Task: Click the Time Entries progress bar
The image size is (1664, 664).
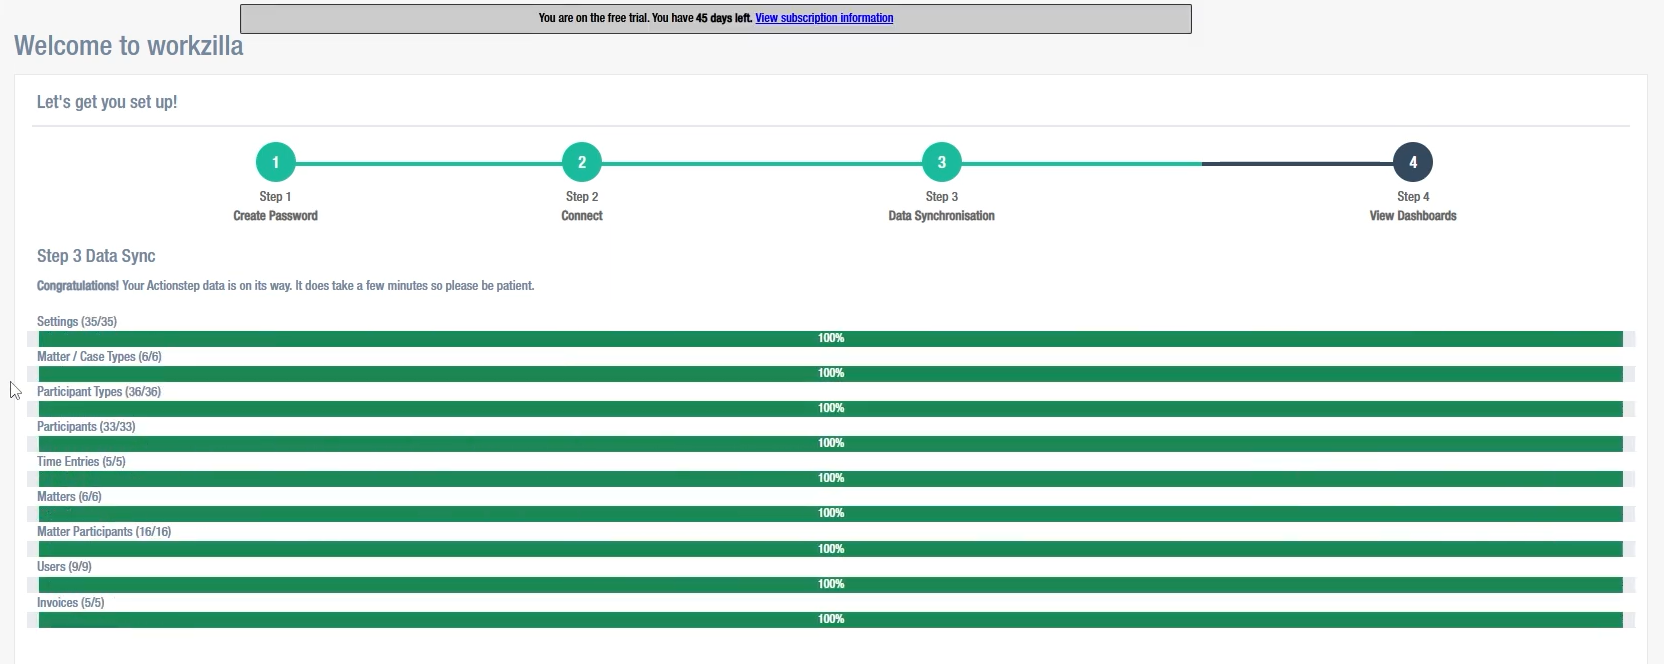Action: [x=830, y=479]
